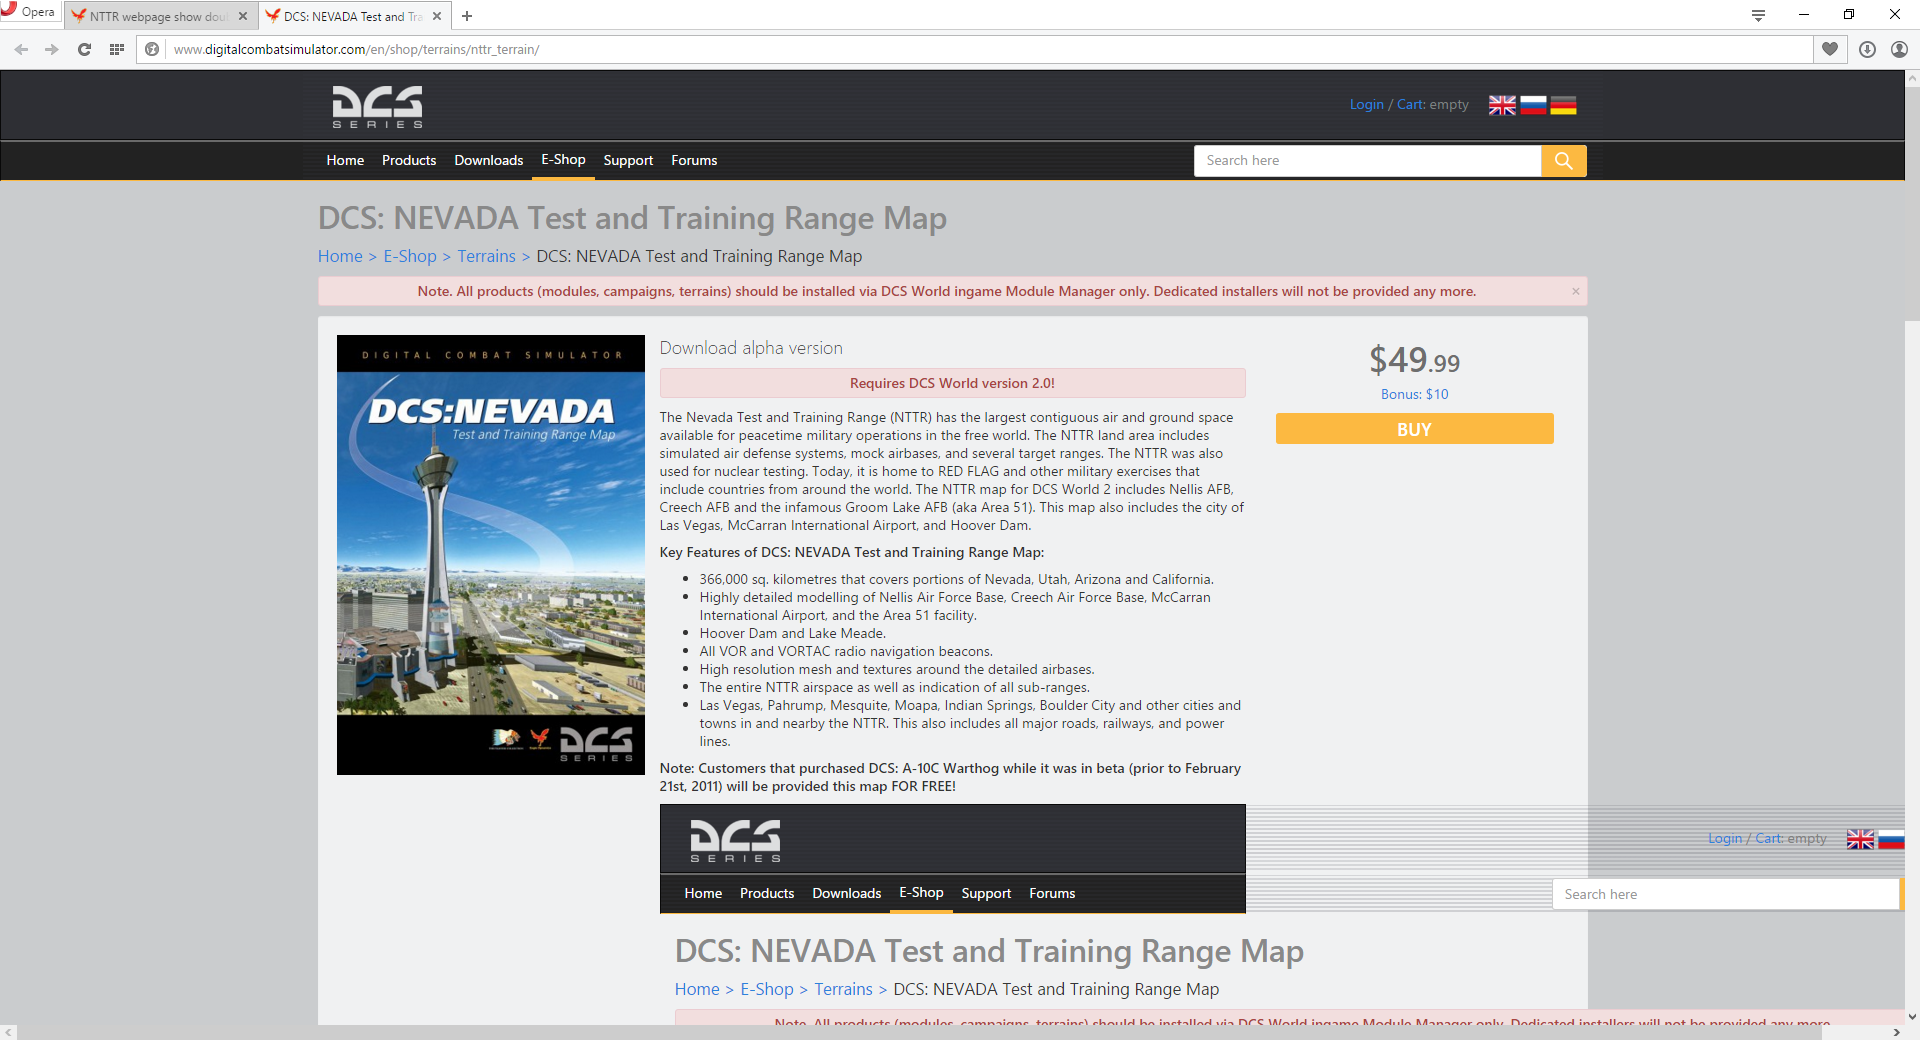
Task: Click the horizontal scrollbar left arrow
Action: click(8, 1032)
